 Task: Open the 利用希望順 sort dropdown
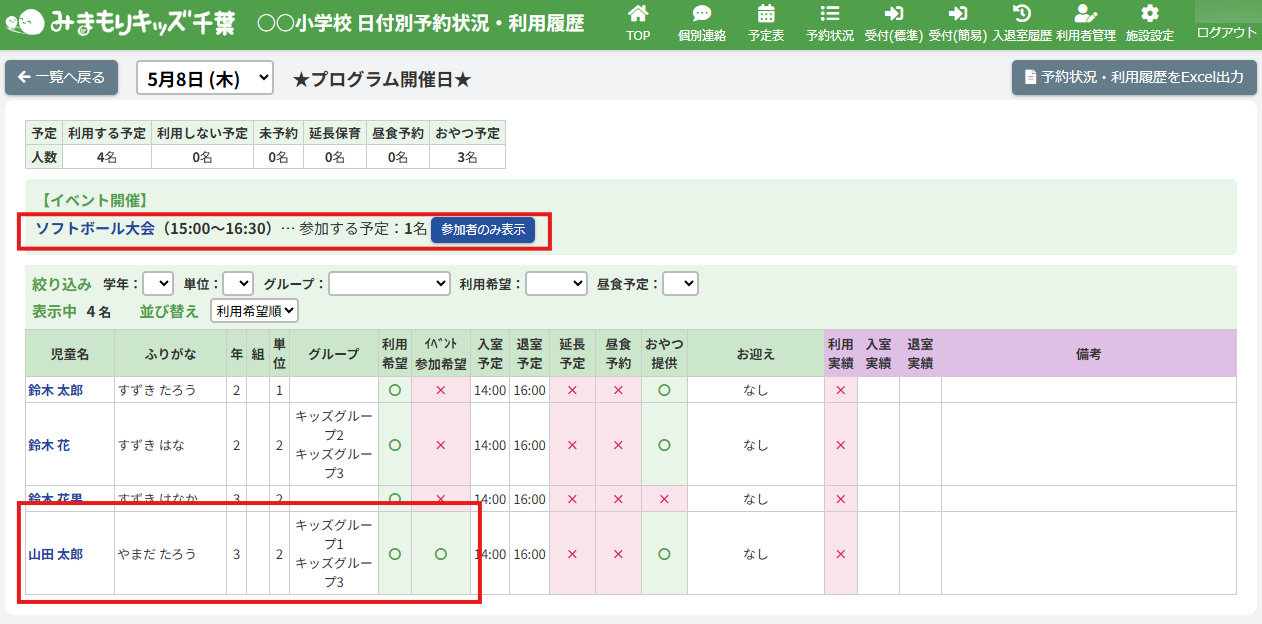254,311
